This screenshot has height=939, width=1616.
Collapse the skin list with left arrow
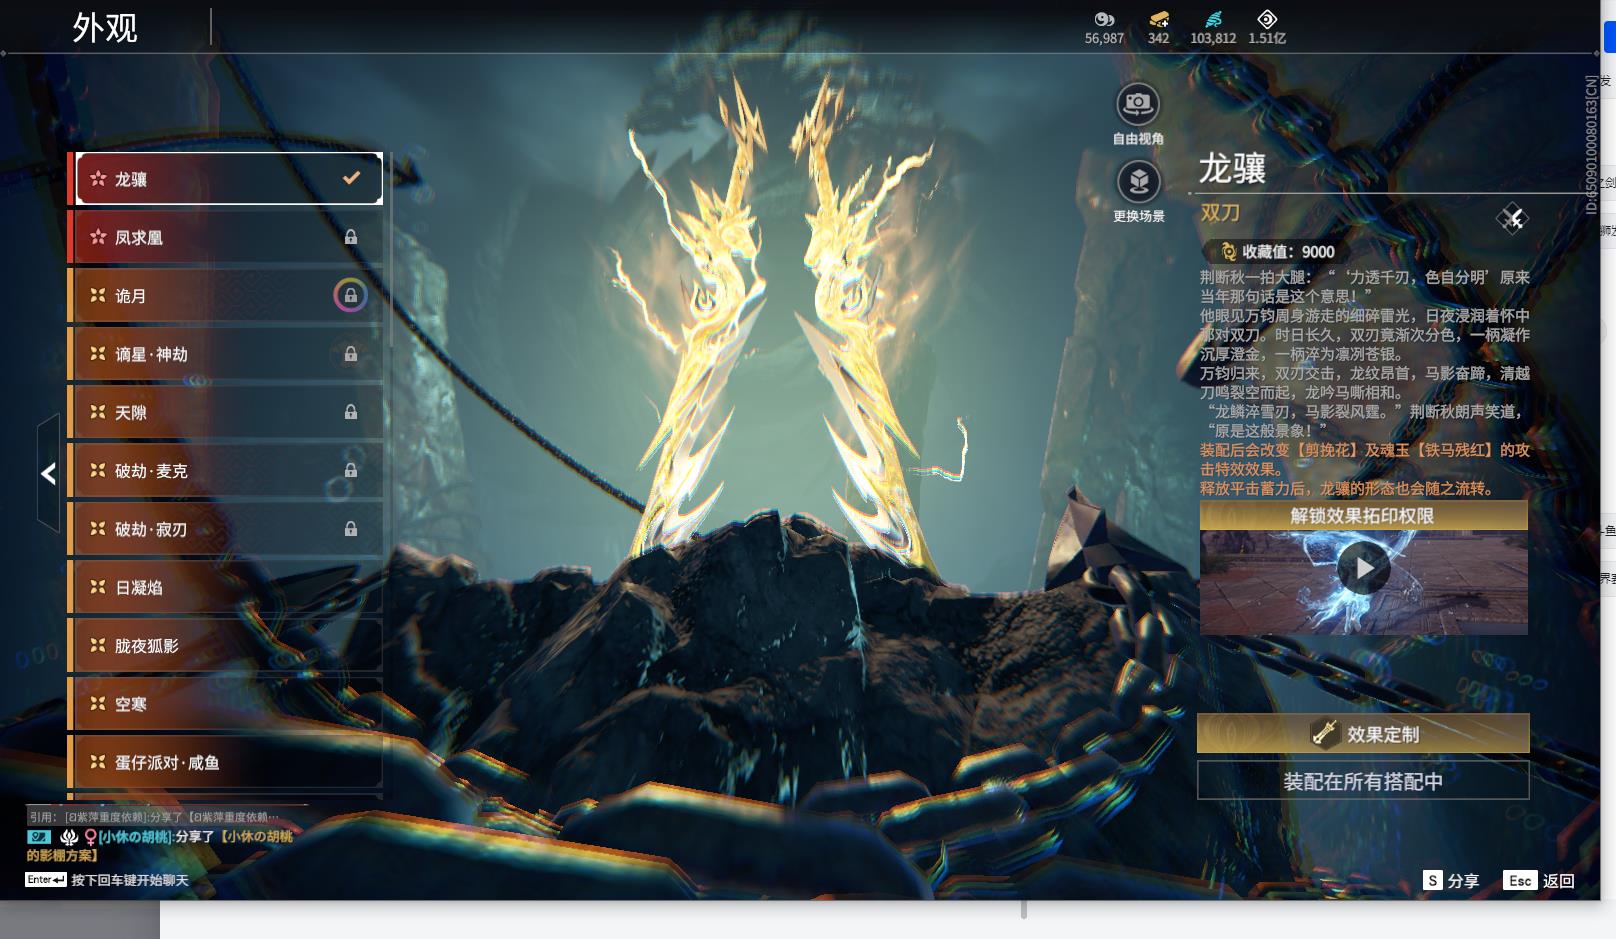point(48,473)
